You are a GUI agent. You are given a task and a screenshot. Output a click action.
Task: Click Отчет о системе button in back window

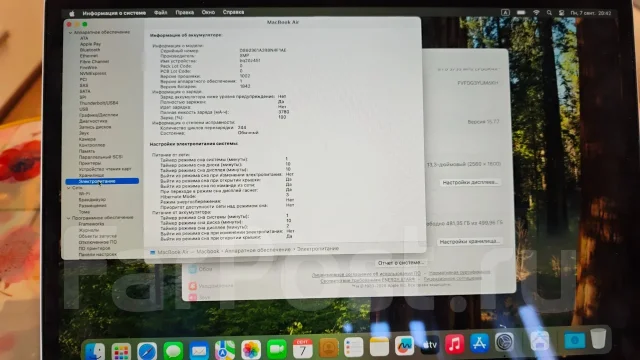coord(400,263)
